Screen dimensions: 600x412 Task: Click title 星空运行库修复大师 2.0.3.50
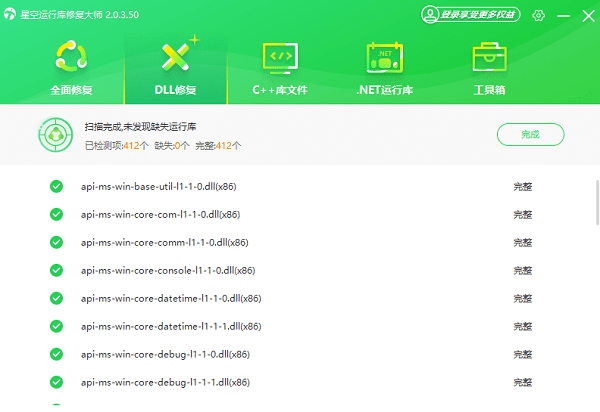[x=80, y=15]
